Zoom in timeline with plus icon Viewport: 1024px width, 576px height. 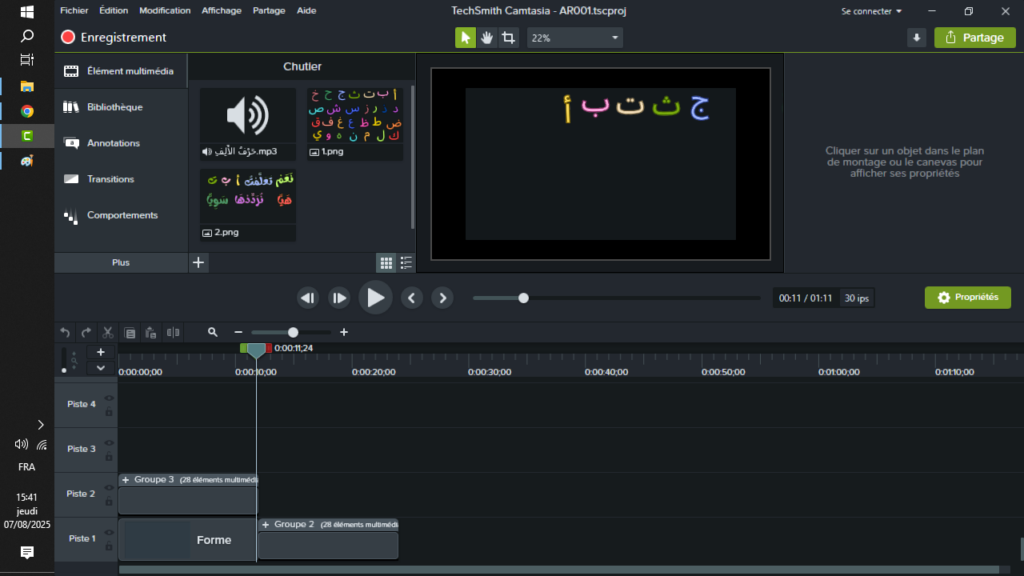point(344,332)
